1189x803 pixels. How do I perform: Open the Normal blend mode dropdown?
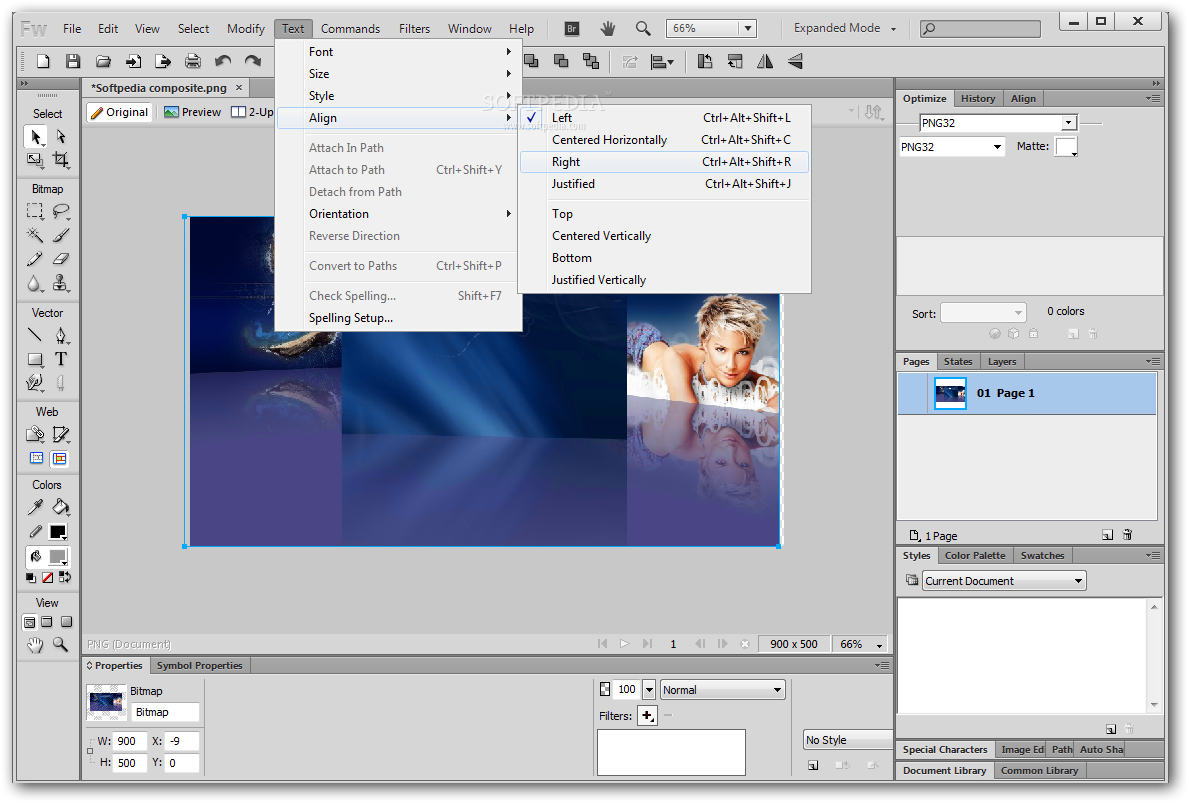pyautogui.click(x=722, y=690)
